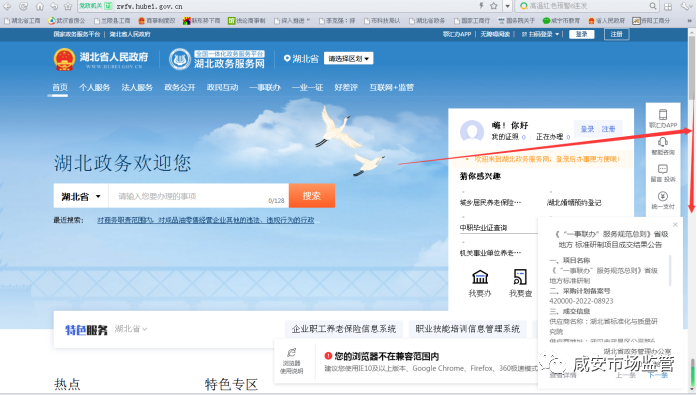The height and width of the screenshot is (395, 697).
Task: Open the 武汉 bookmark with colorful icon
Action: click(x=67, y=20)
